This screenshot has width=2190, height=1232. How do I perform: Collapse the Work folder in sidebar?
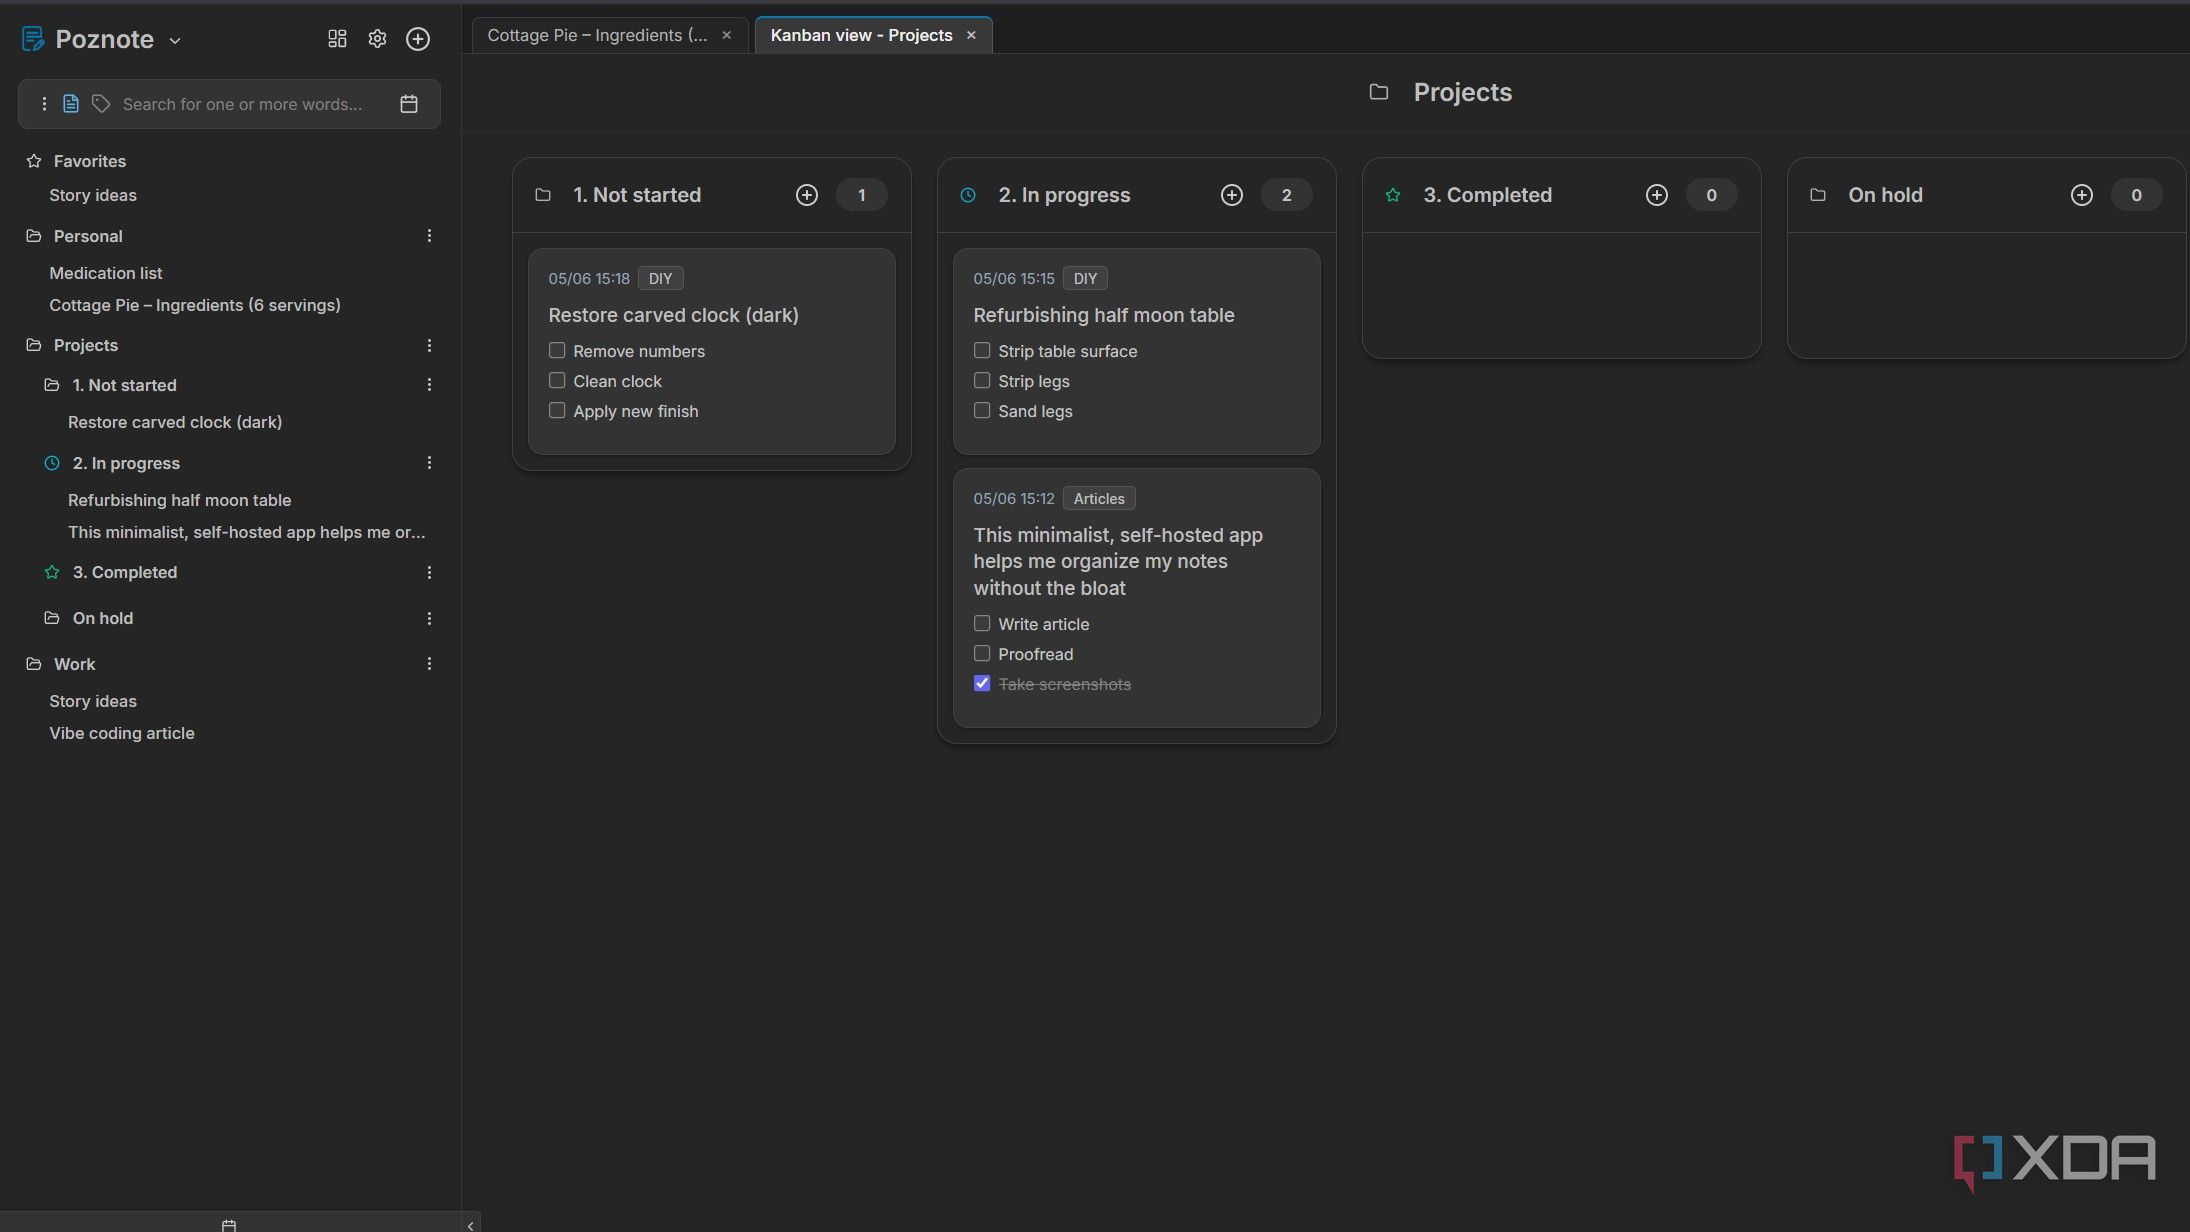(34, 664)
